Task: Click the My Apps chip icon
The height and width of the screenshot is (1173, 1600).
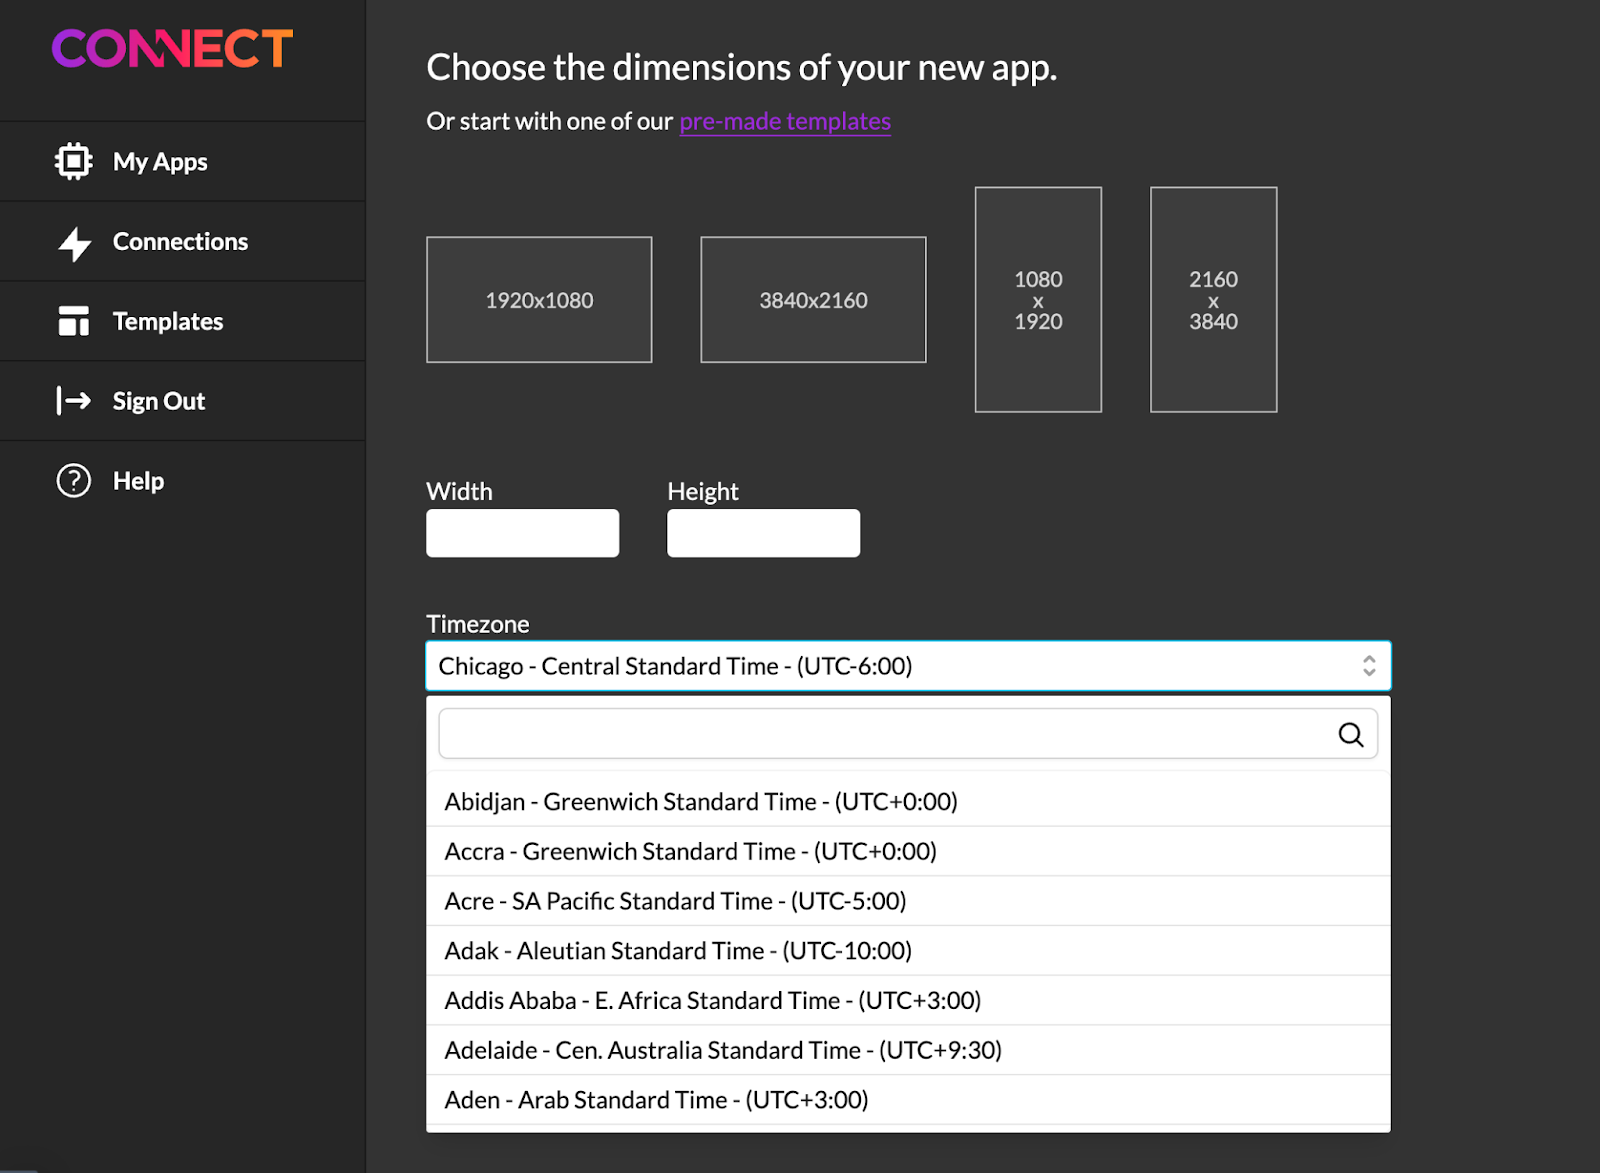Action: [x=73, y=161]
